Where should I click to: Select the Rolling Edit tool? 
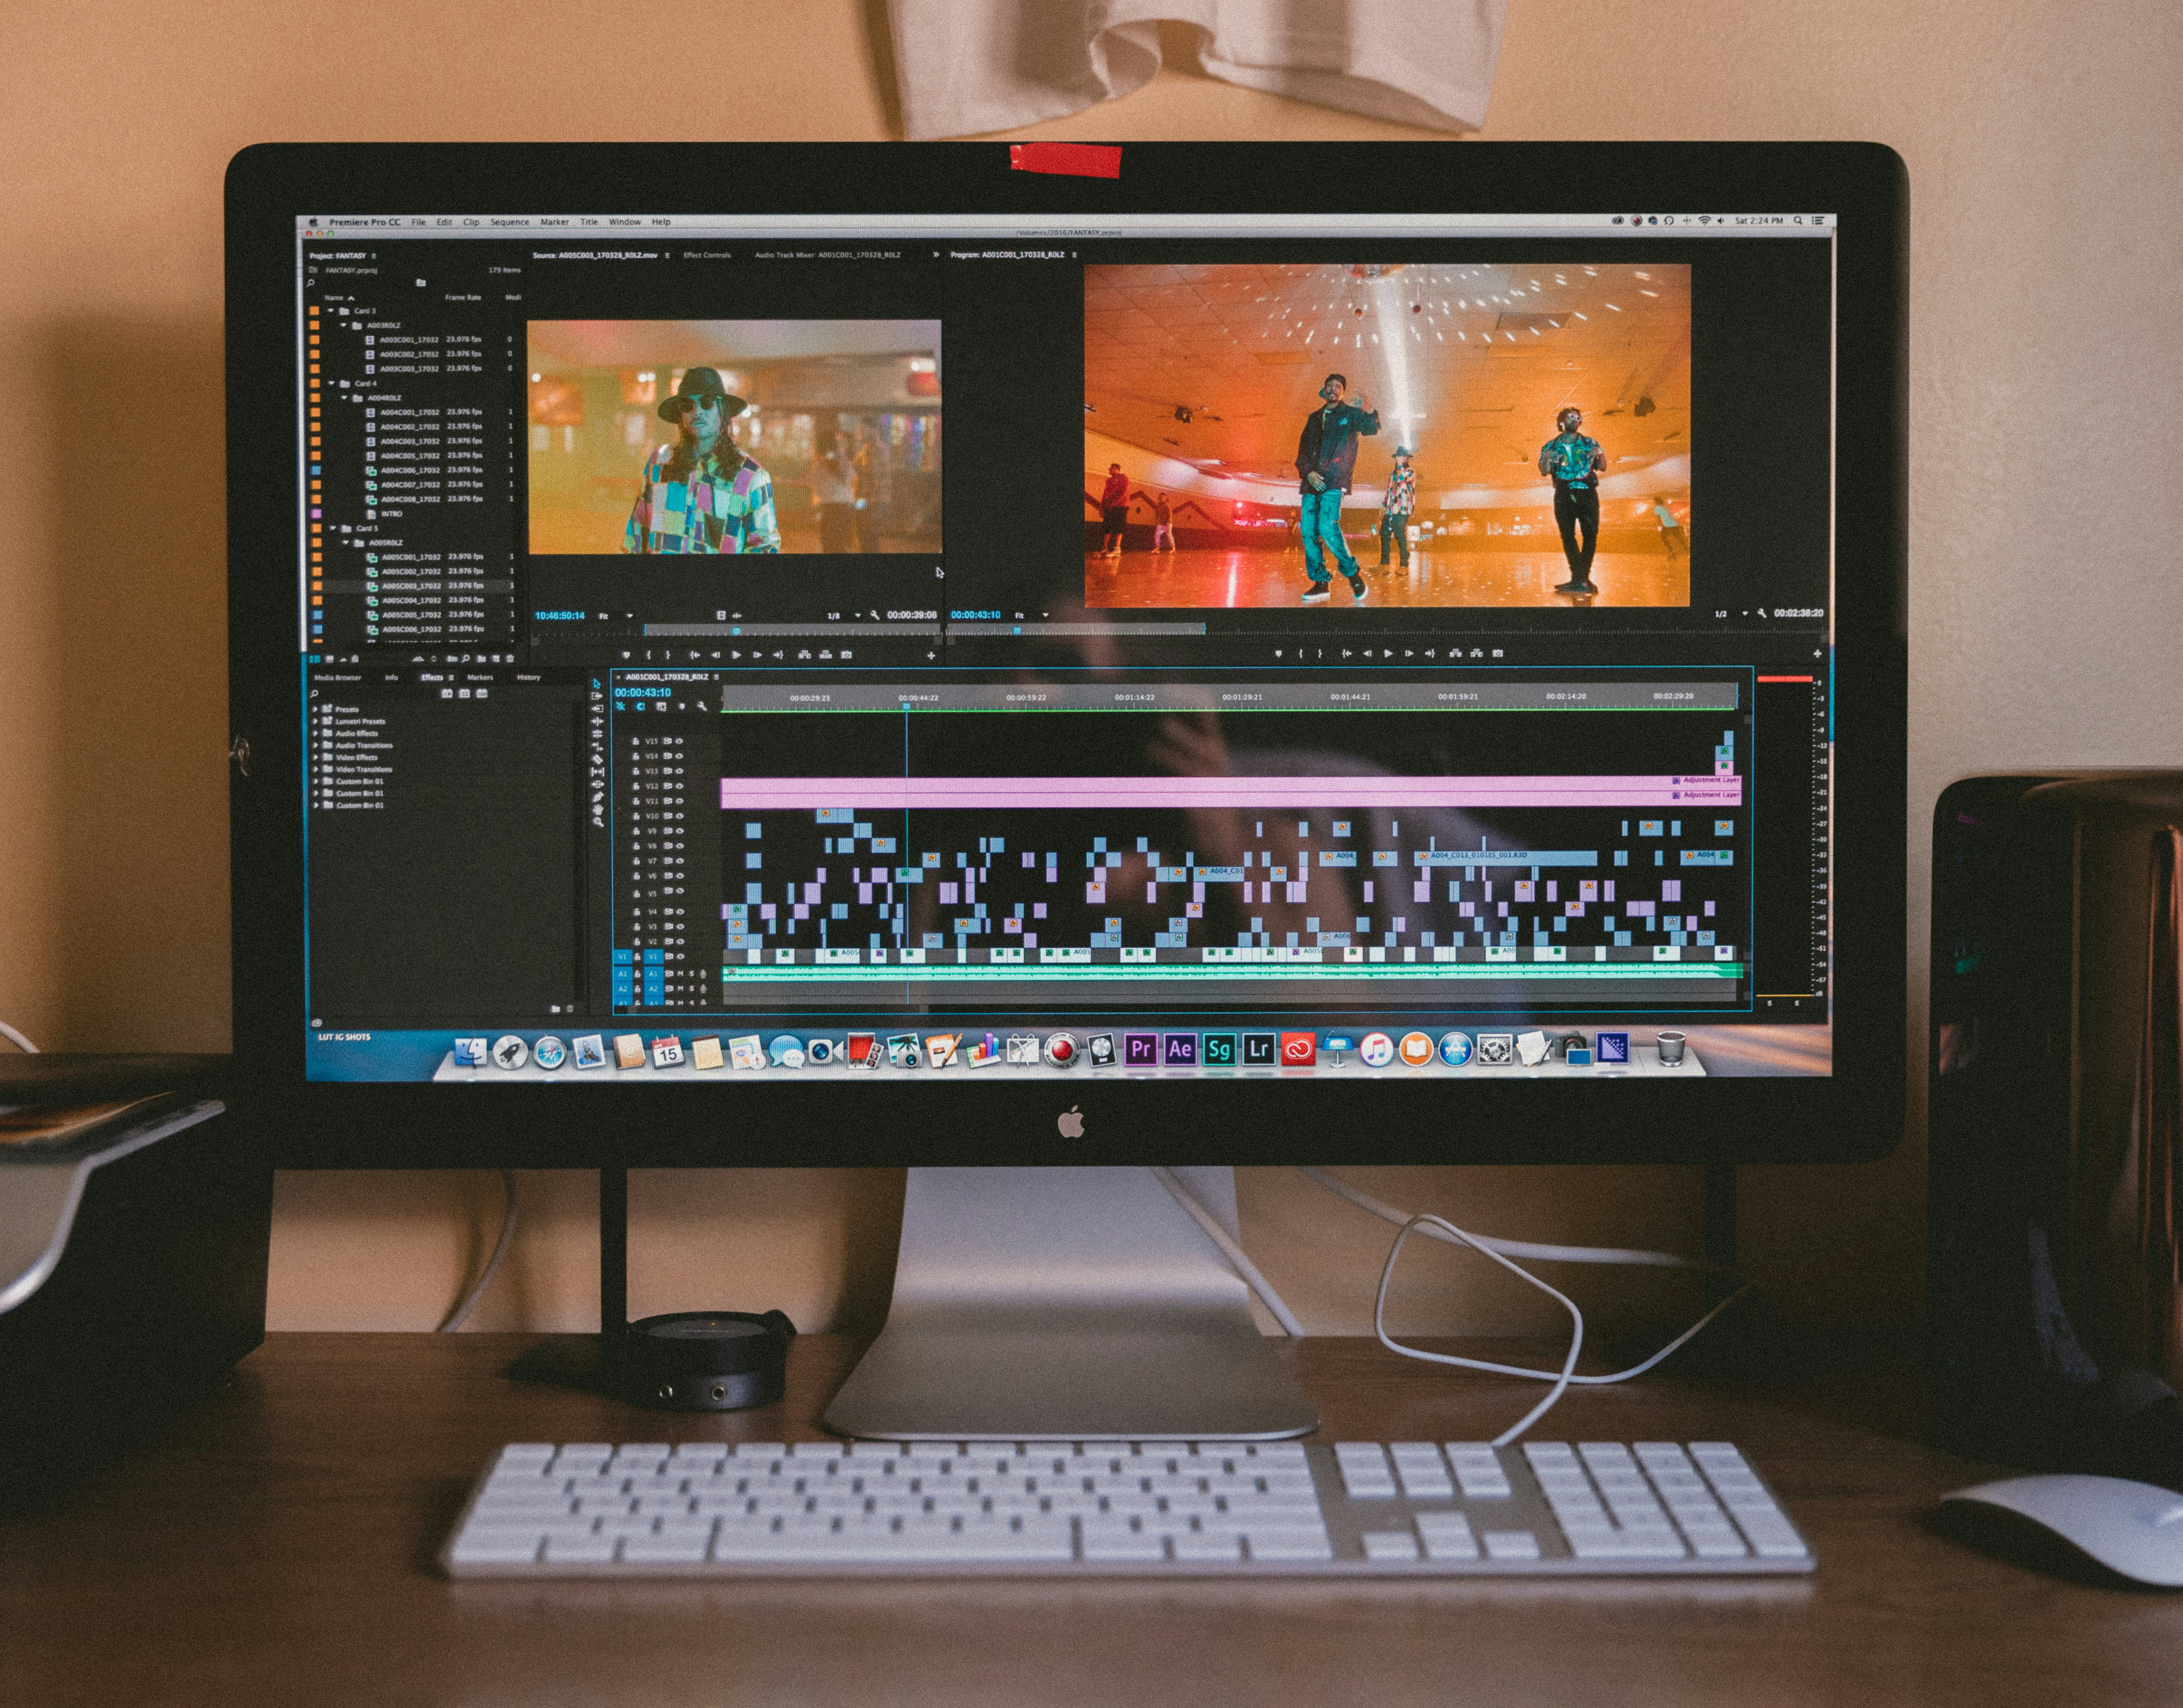pyautogui.click(x=597, y=734)
